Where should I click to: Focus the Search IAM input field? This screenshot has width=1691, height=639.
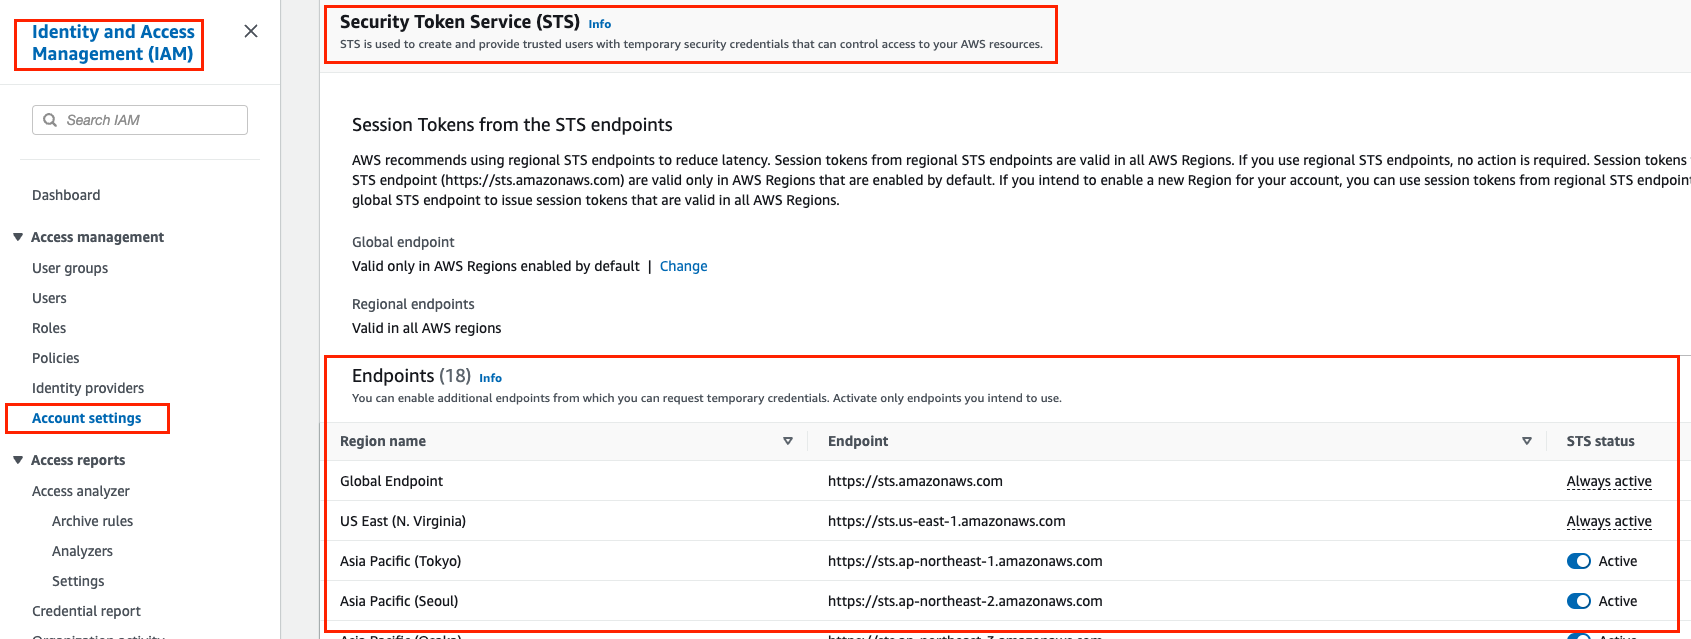(140, 120)
